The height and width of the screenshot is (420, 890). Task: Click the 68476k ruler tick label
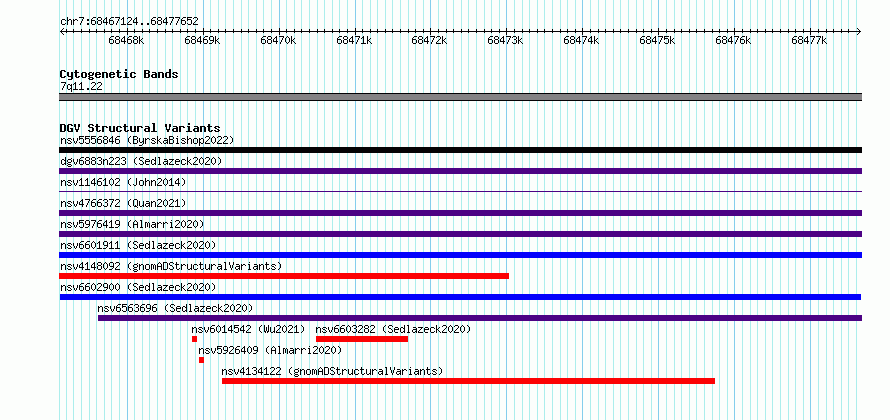[733, 40]
